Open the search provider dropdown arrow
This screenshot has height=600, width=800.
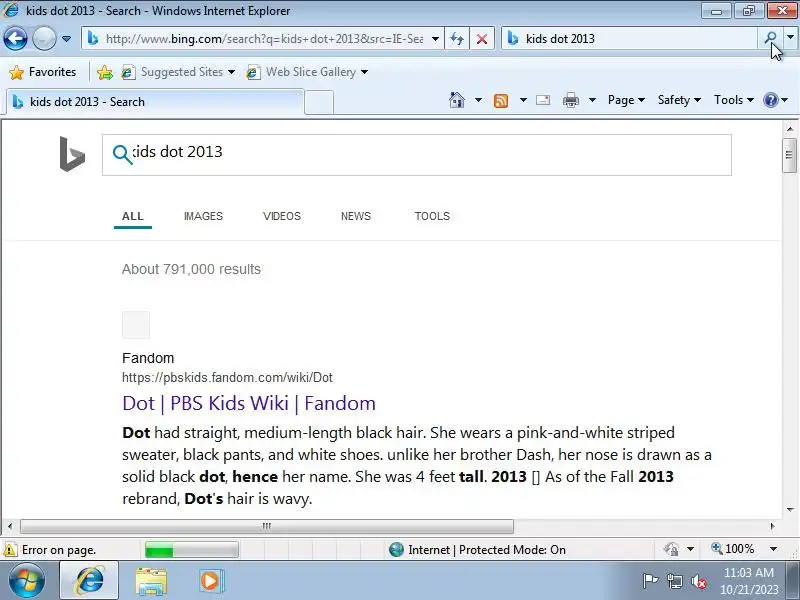791,38
